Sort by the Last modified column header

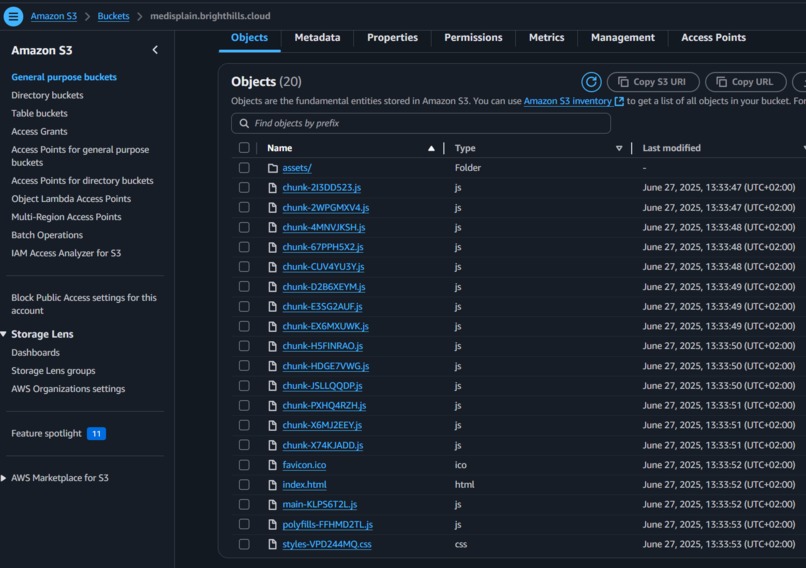coord(671,148)
